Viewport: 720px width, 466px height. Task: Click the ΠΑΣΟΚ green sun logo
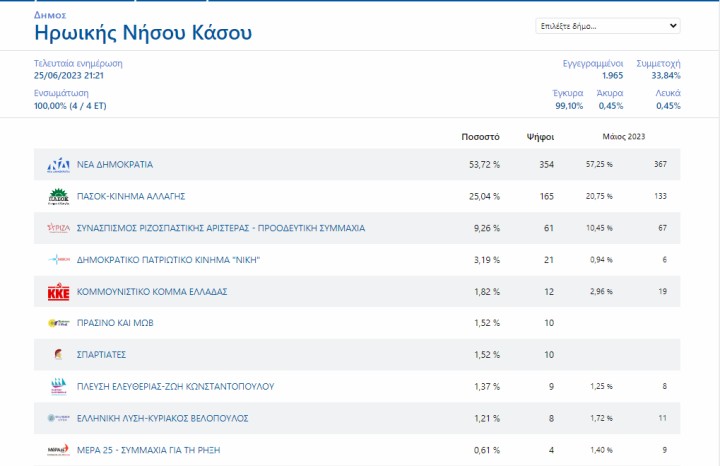[58, 196]
